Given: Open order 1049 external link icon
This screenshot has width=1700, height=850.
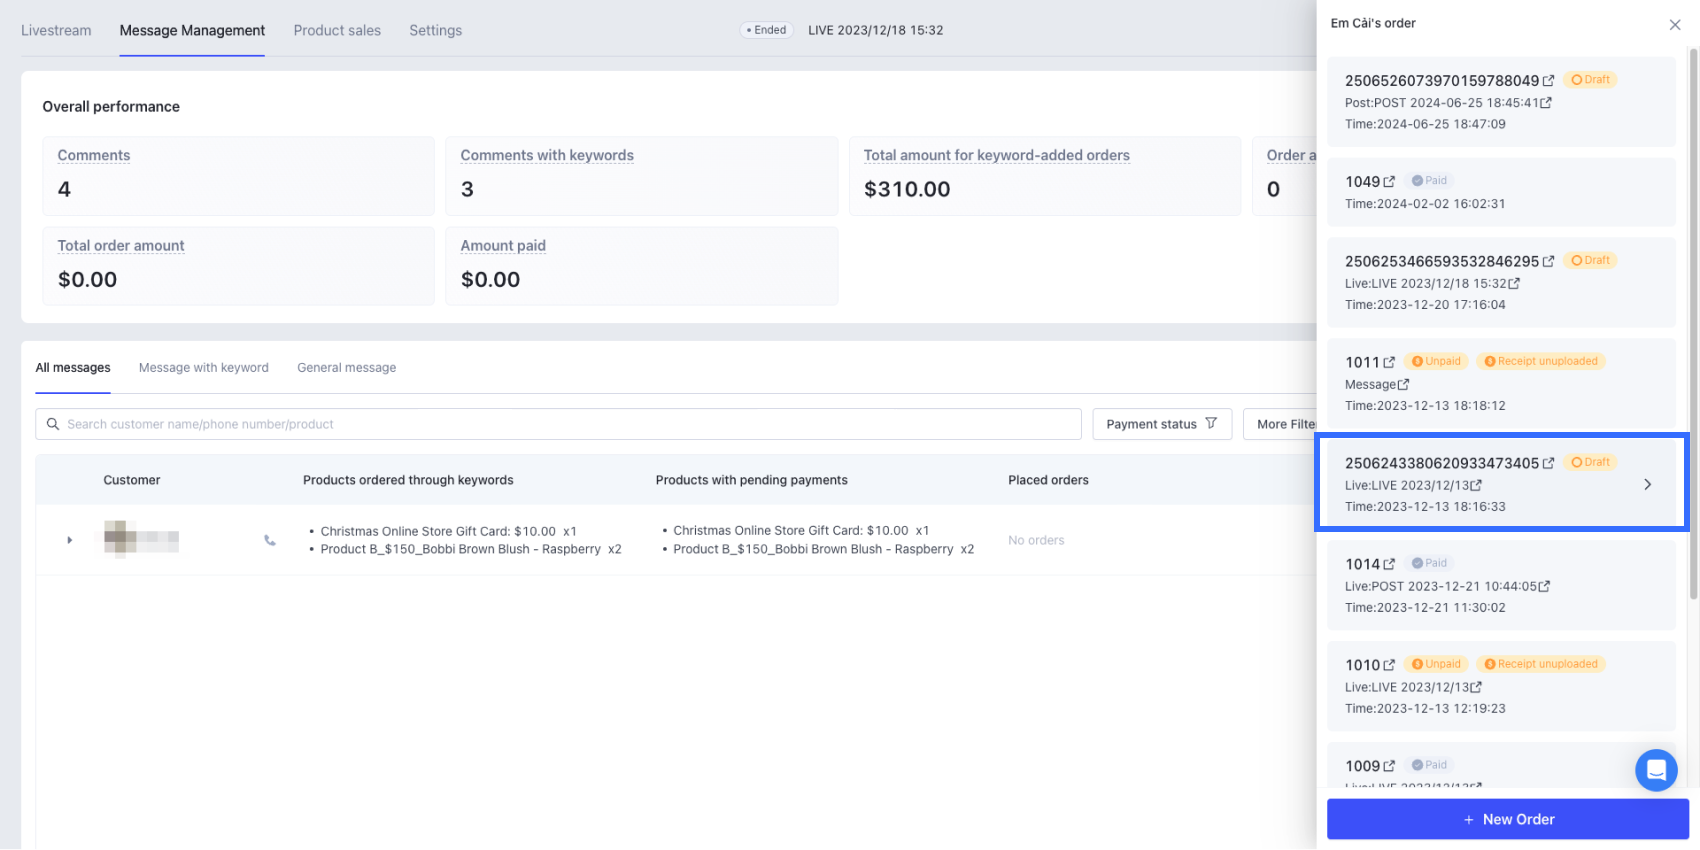Looking at the screenshot, I should click(1389, 182).
